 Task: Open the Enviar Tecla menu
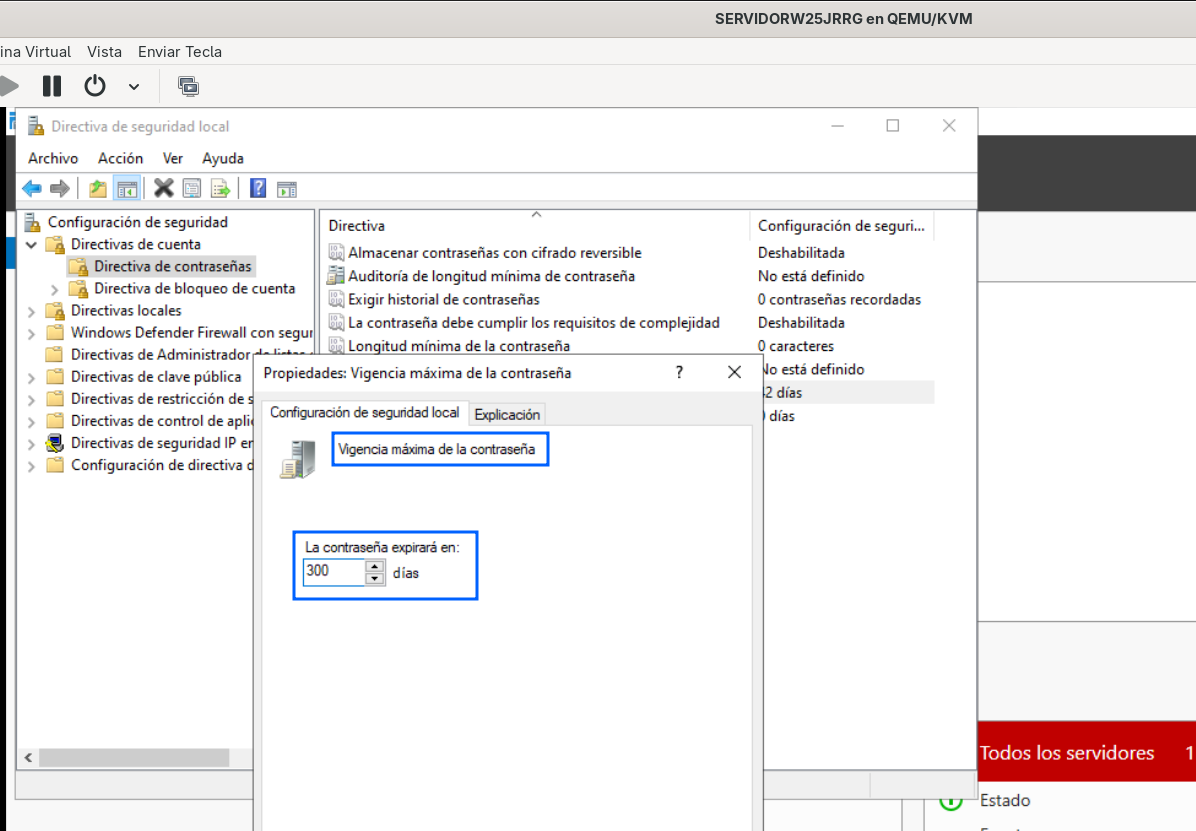point(180,52)
